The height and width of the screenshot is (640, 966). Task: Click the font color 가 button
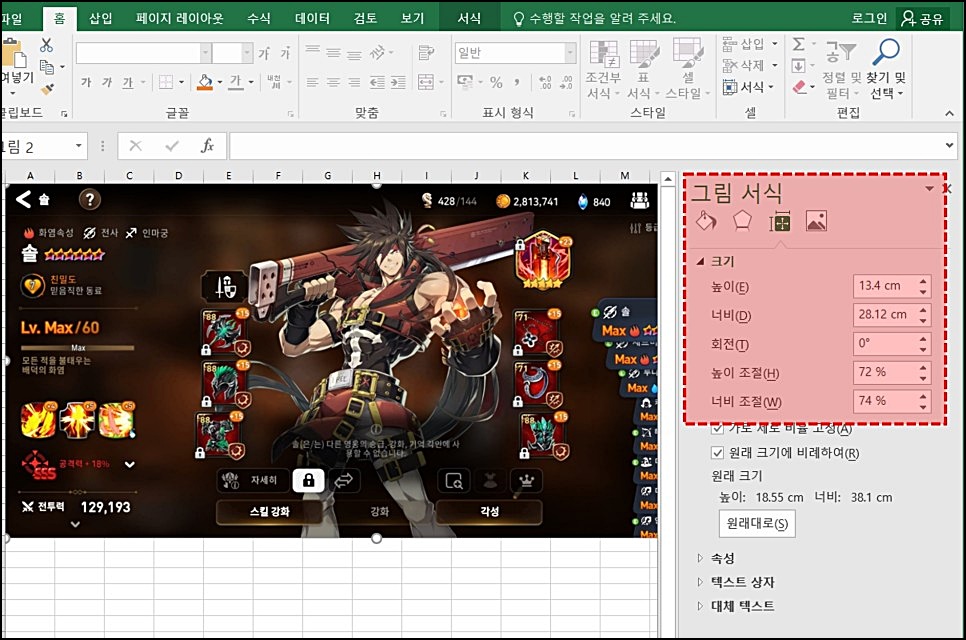(236, 82)
